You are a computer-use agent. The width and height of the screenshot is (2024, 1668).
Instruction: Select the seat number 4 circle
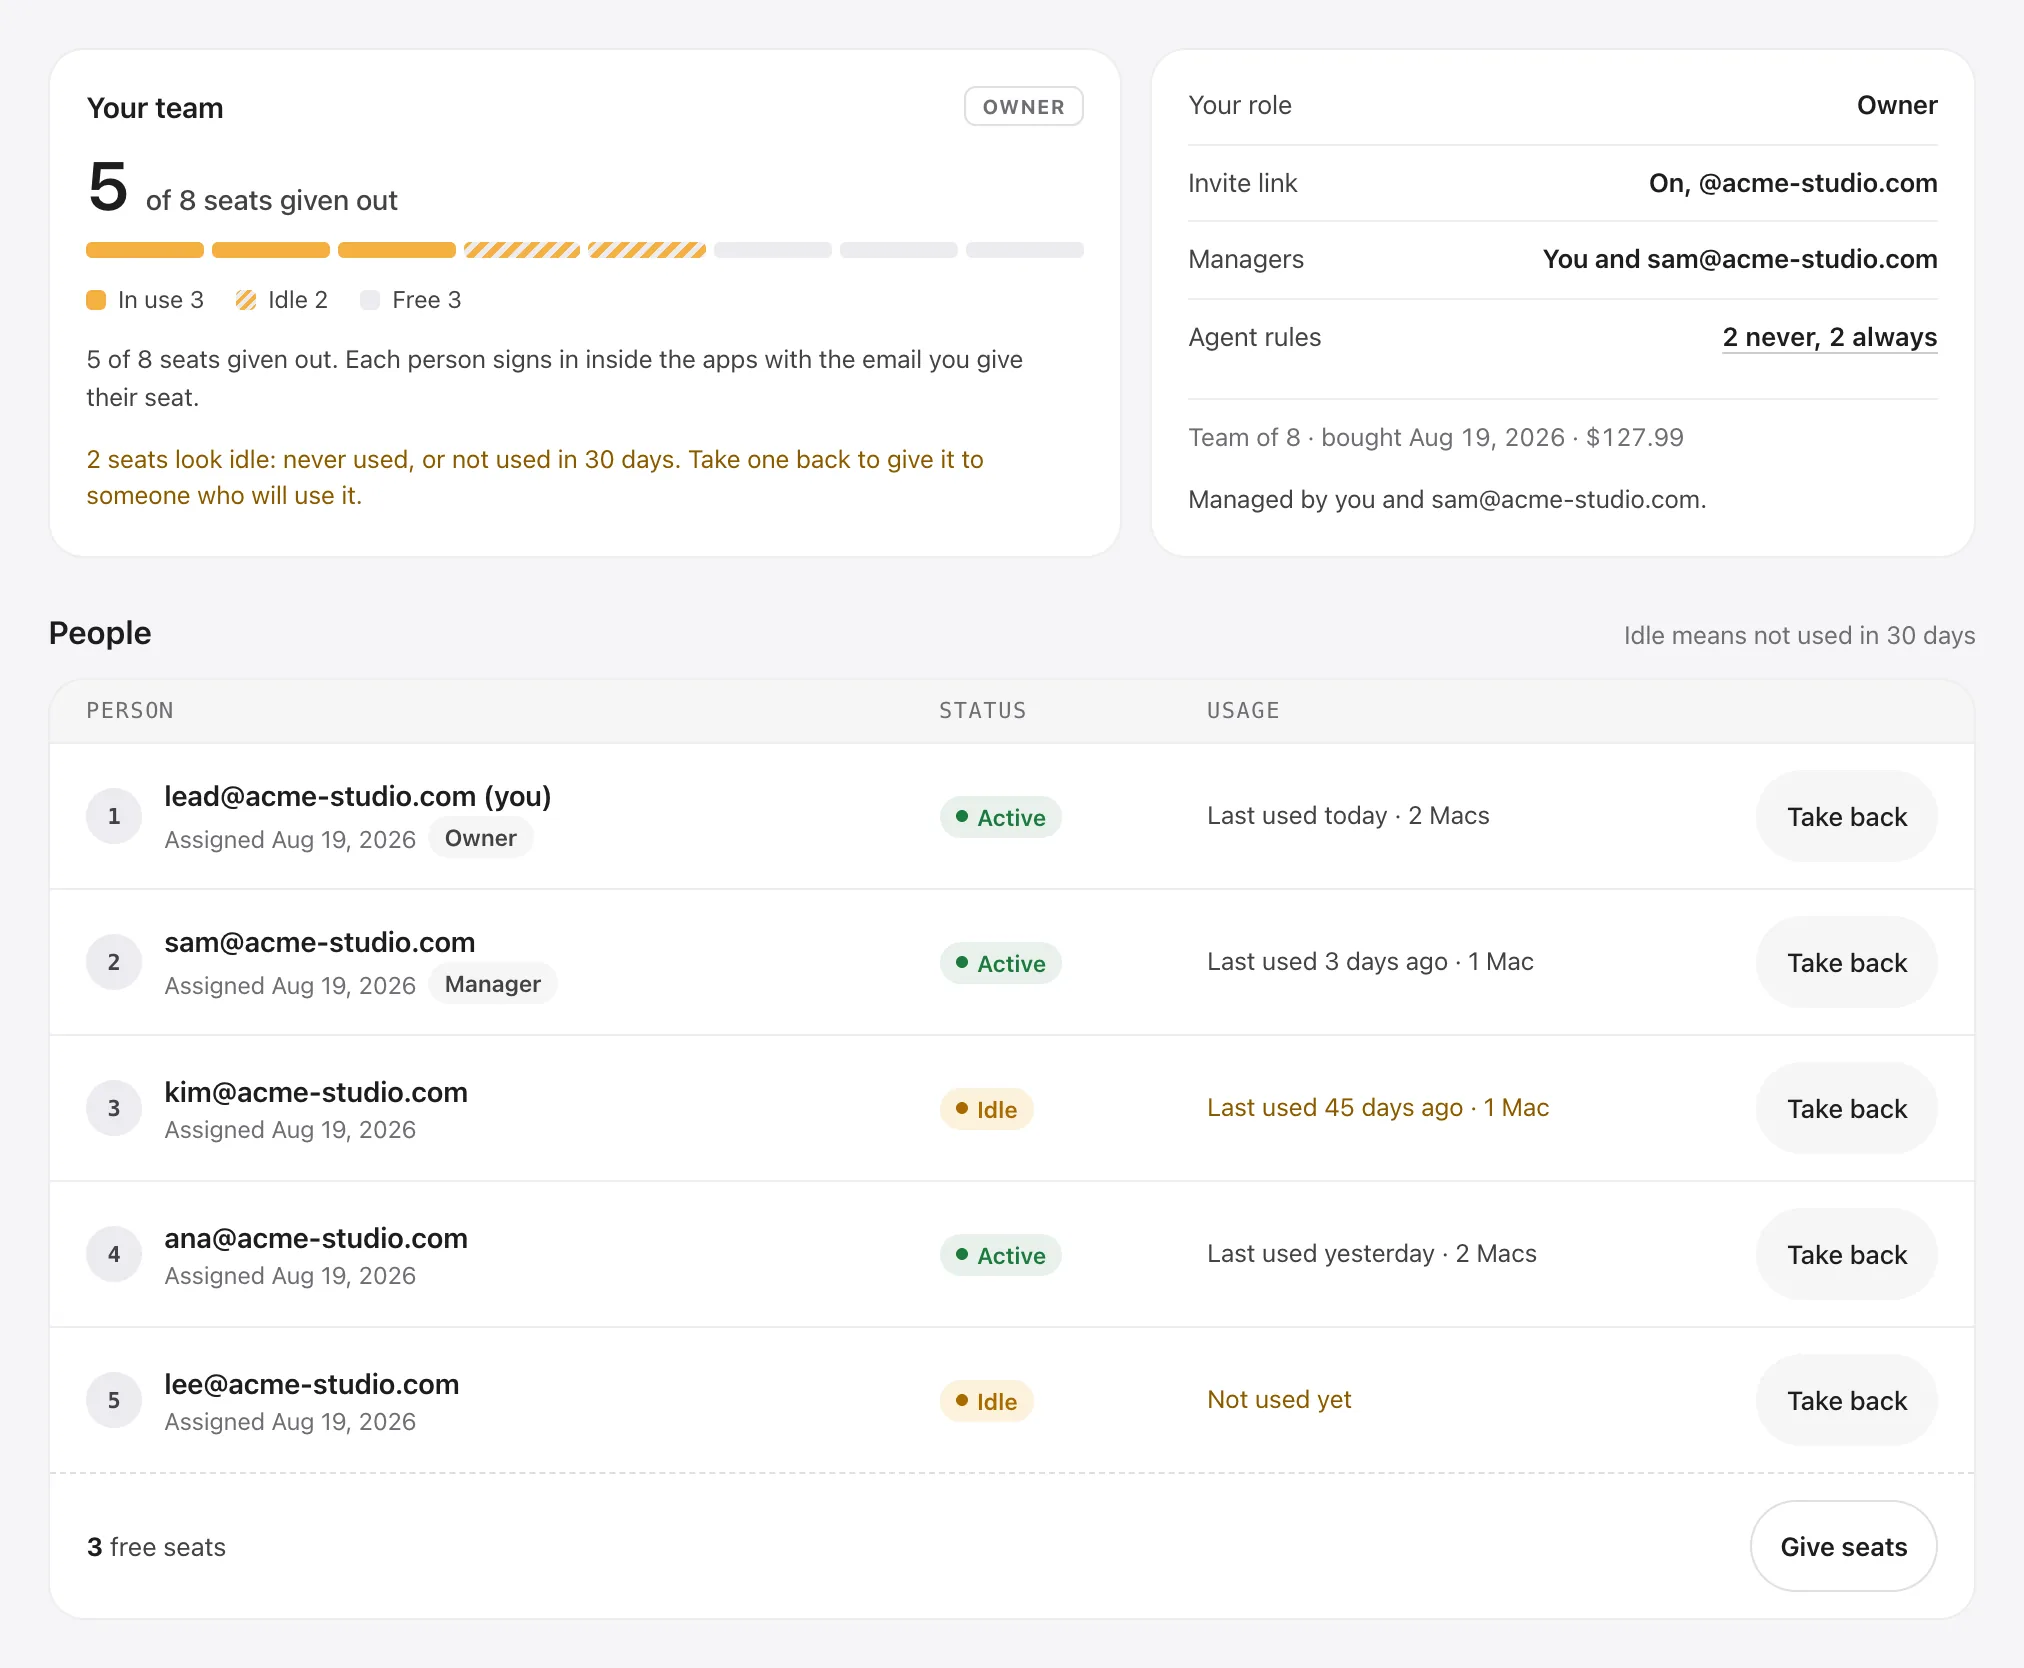(x=114, y=1254)
